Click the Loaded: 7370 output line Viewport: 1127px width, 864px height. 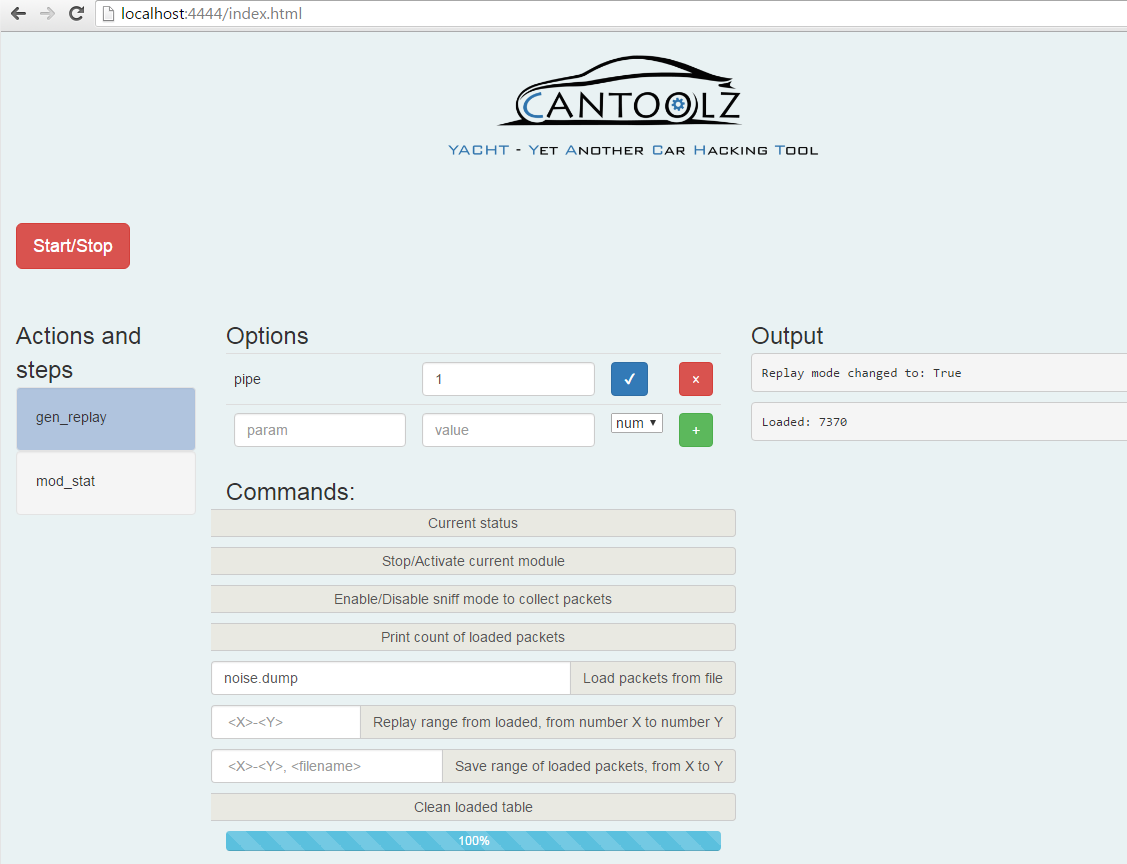pyautogui.click(x=939, y=422)
